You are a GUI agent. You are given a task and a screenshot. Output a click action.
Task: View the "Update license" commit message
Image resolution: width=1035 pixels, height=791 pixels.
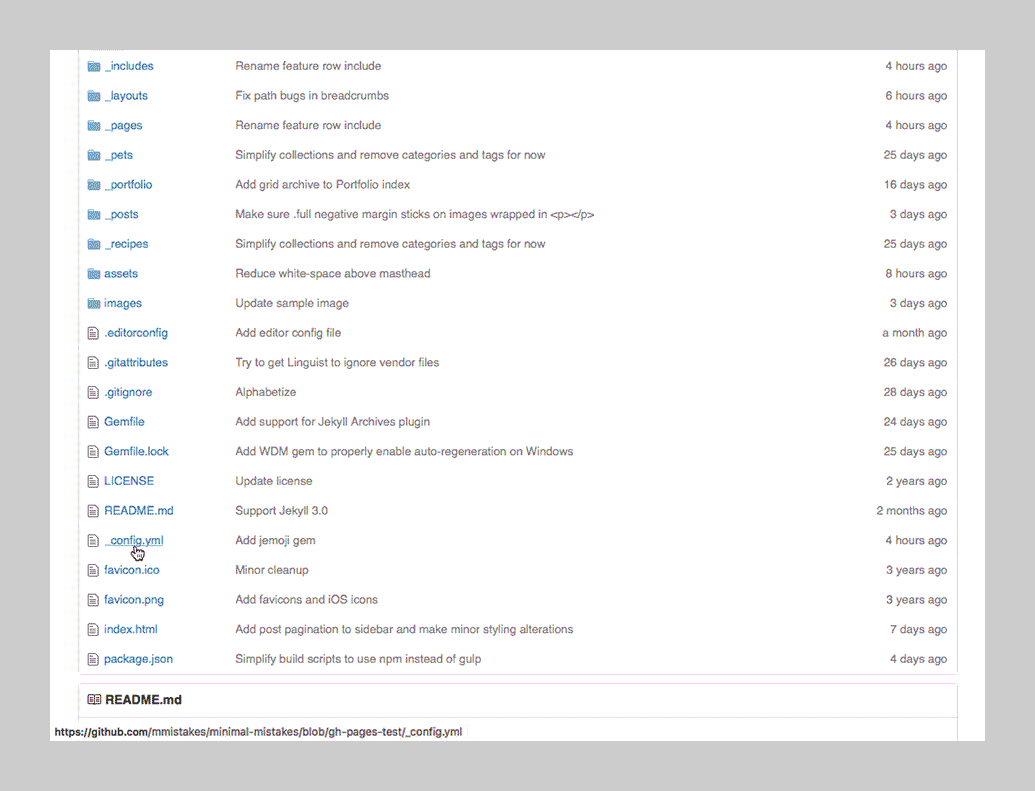(x=273, y=480)
